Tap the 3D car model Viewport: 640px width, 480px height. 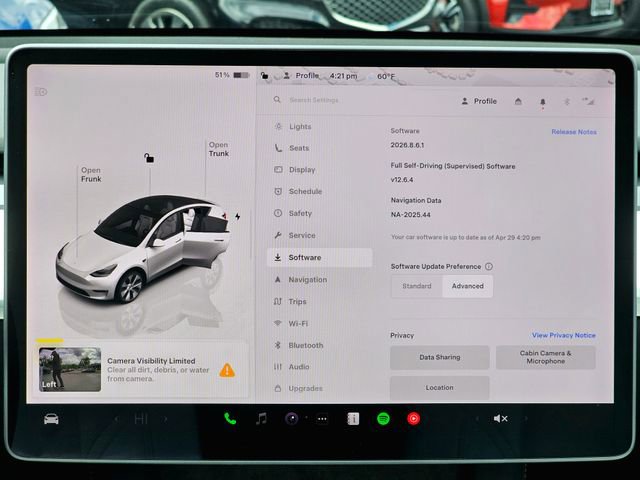(x=143, y=250)
